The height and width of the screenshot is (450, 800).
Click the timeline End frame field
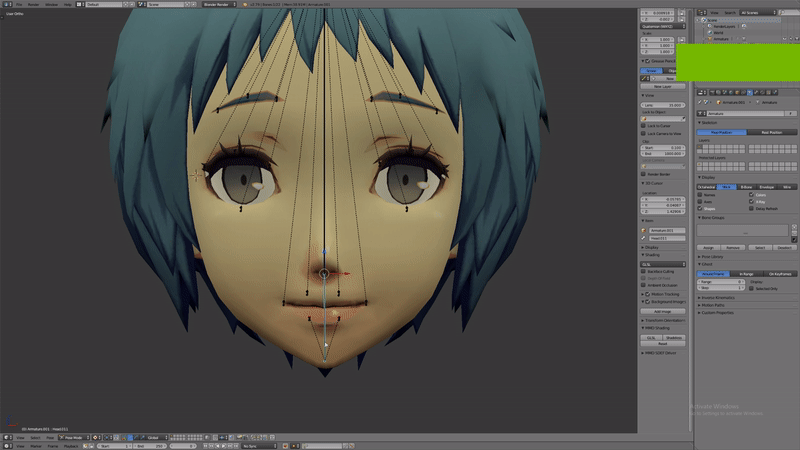point(149,446)
